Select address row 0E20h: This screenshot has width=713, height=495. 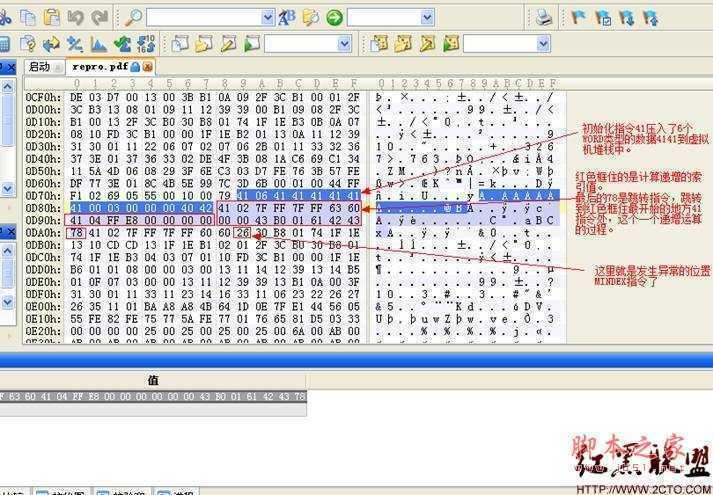43,331
